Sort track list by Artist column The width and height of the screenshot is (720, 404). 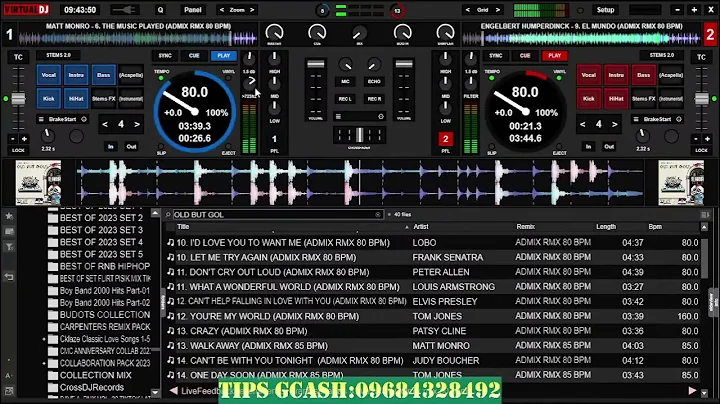click(421, 227)
